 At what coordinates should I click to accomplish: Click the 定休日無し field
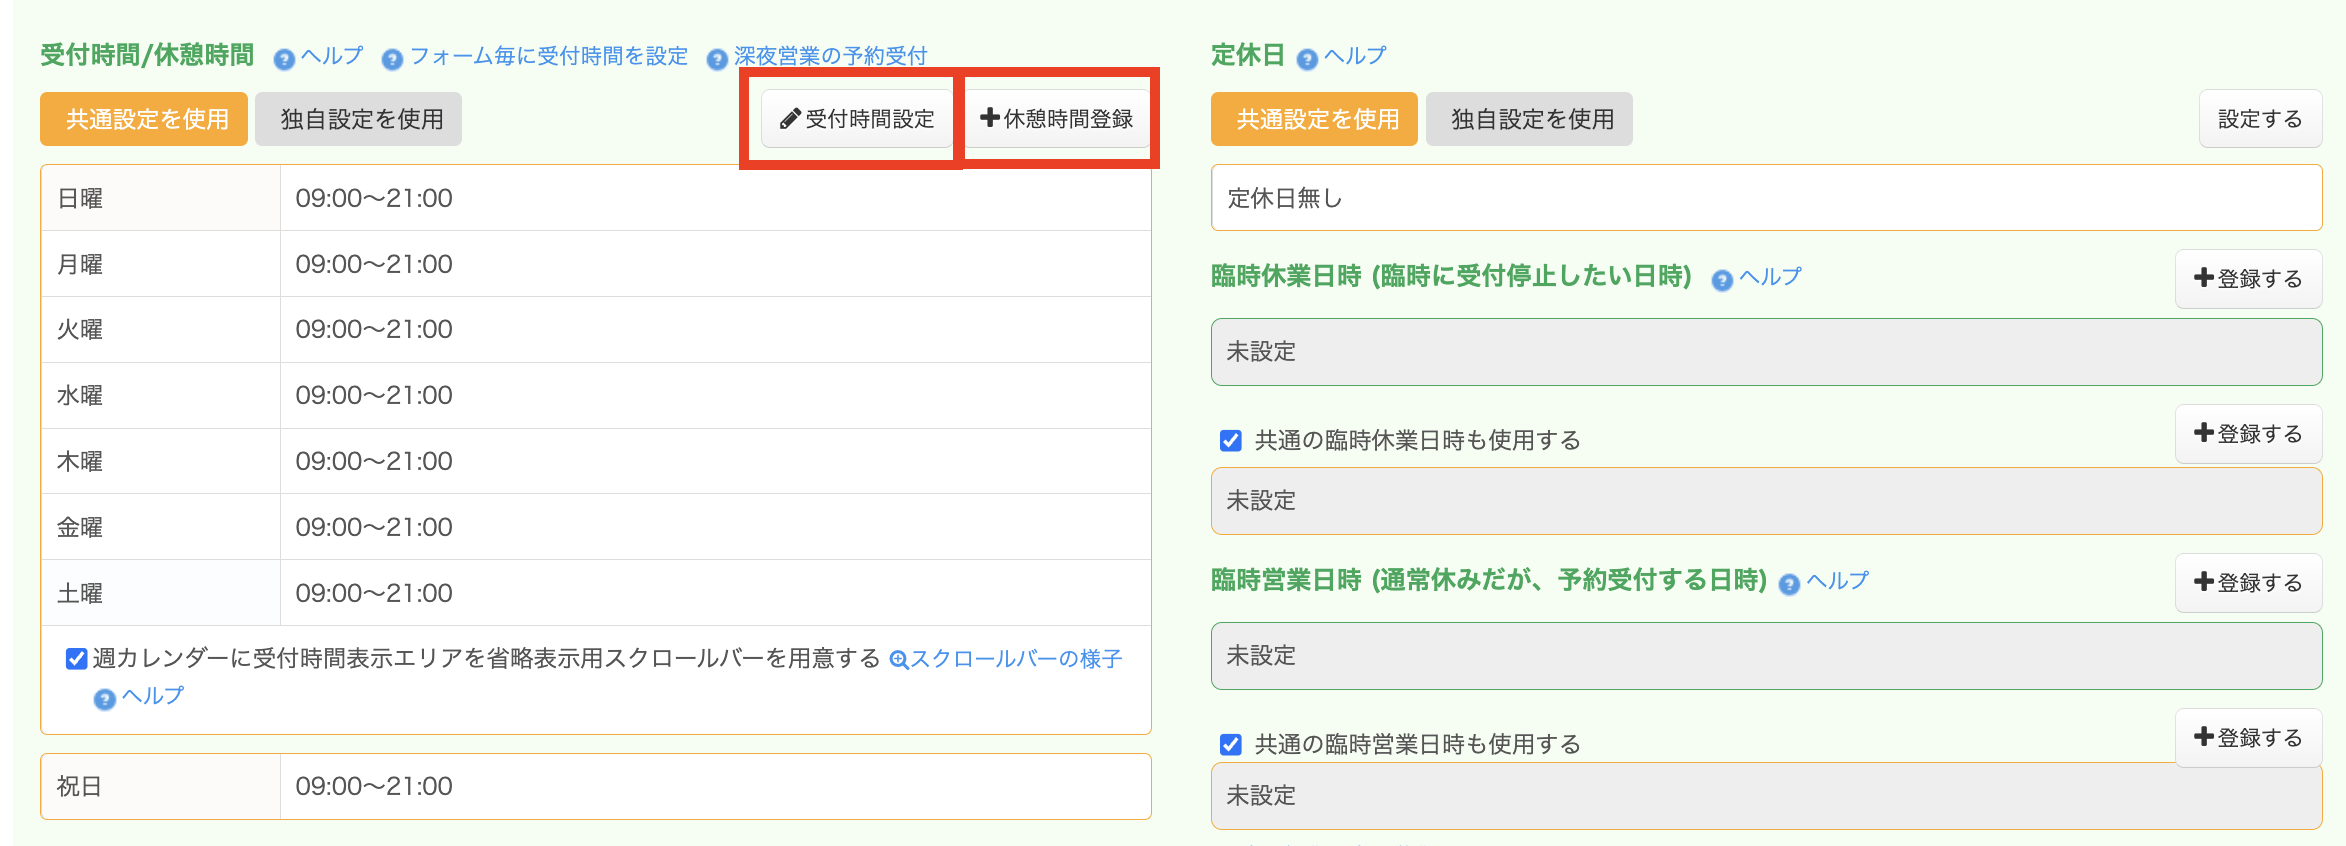click(x=1765, y=198)
